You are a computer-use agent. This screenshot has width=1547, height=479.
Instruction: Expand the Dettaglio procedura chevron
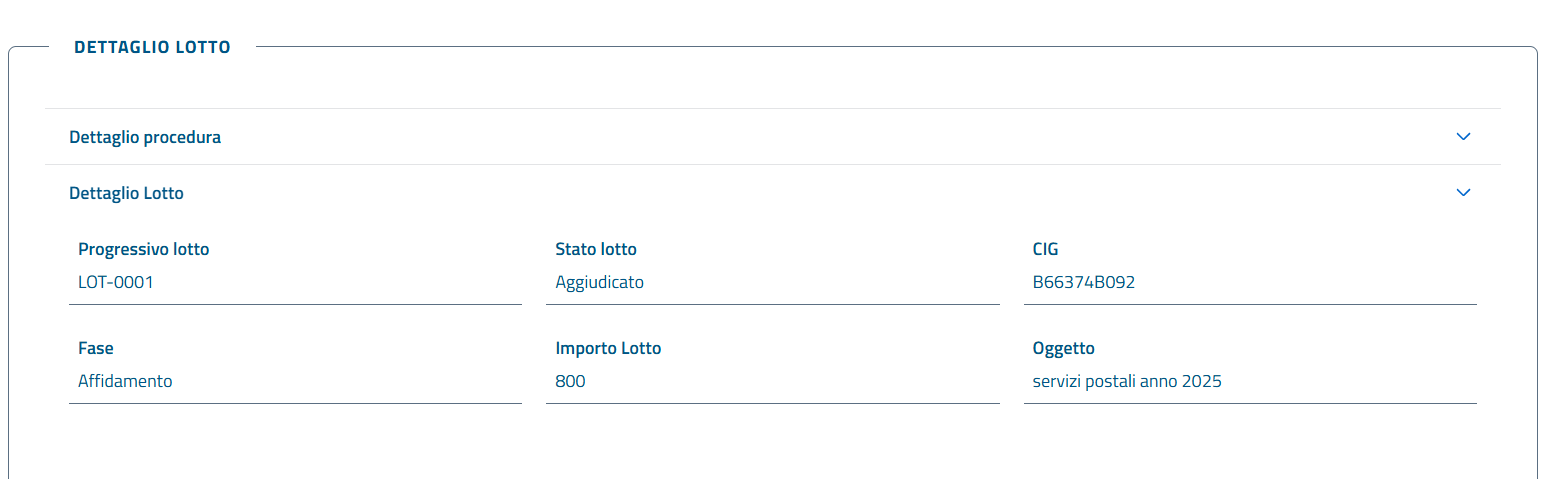point(1463,137)
